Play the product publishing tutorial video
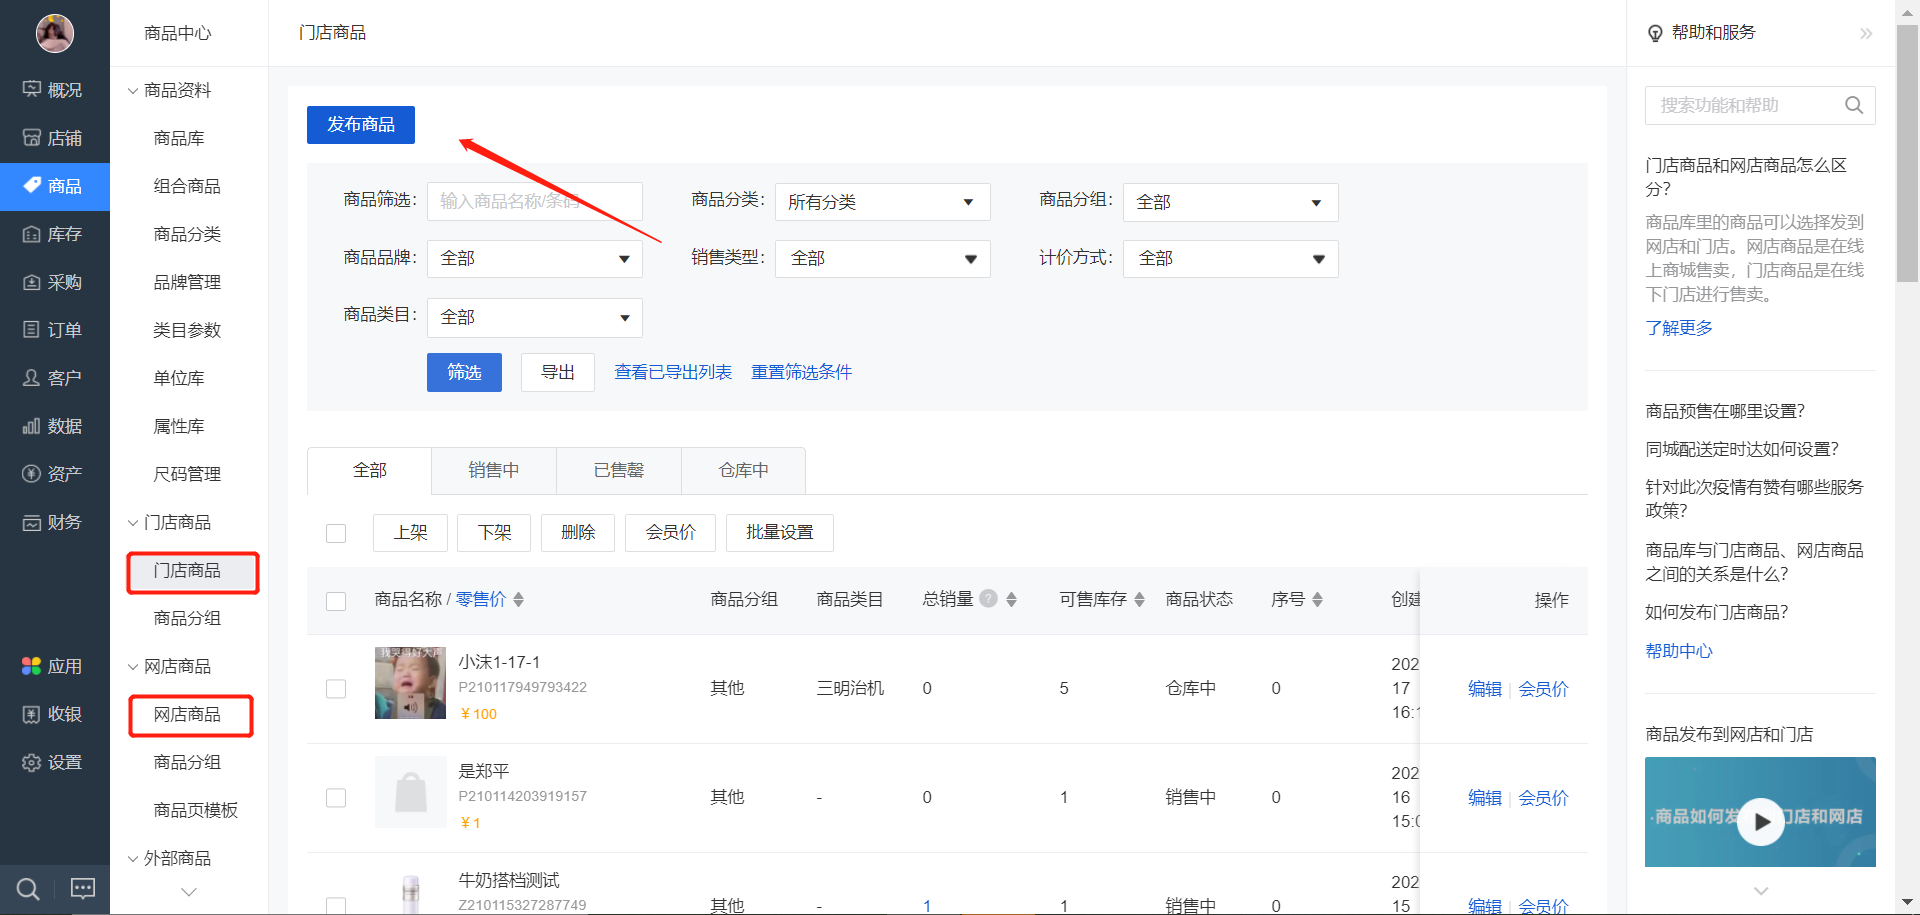 (1760, 822)
